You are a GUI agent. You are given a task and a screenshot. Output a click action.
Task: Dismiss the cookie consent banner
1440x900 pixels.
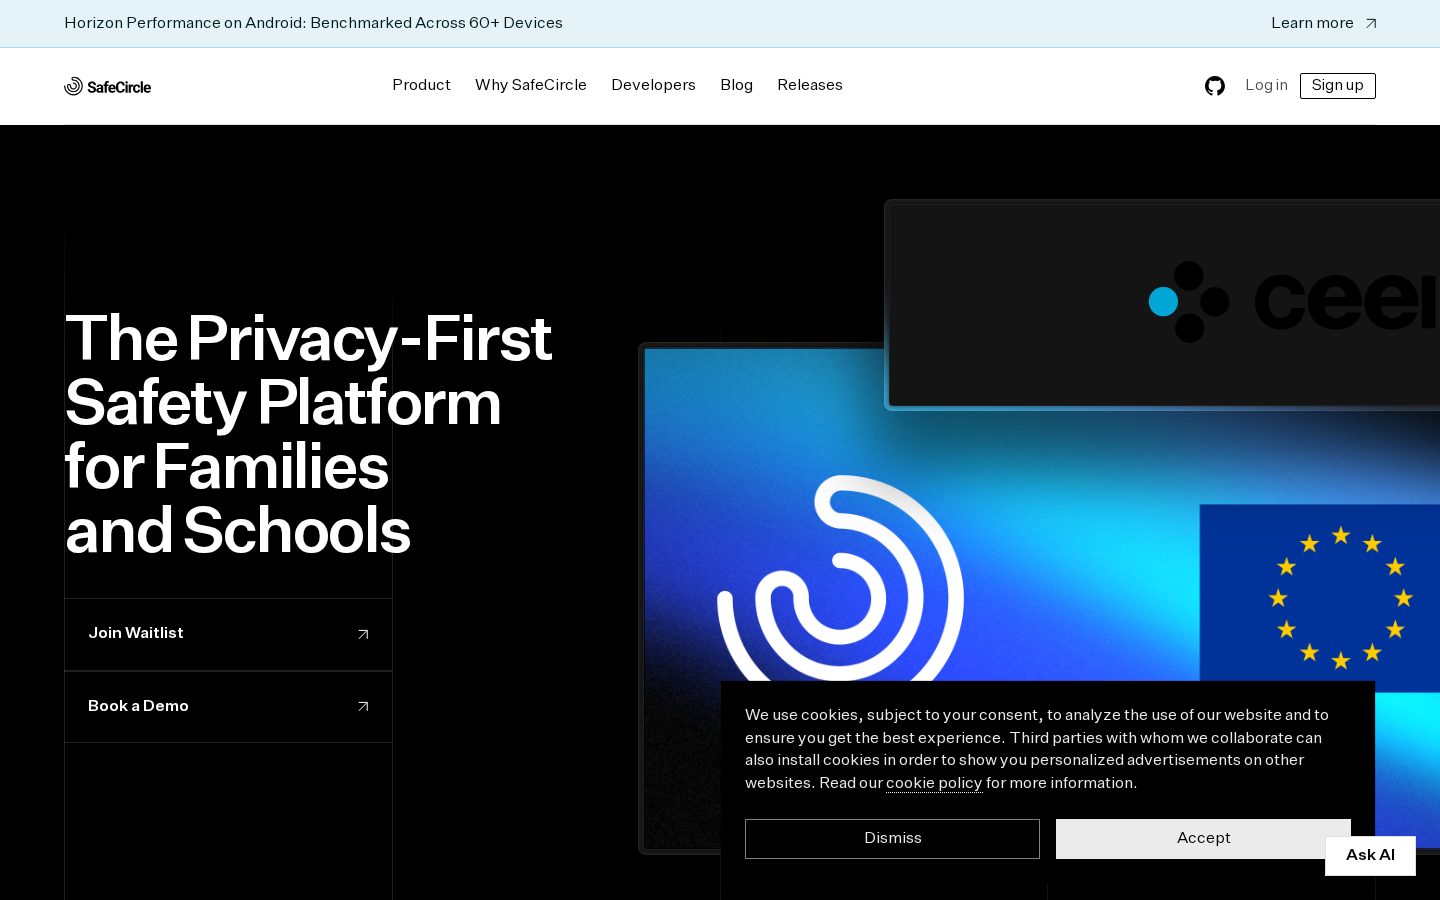(x=892, y=839)
